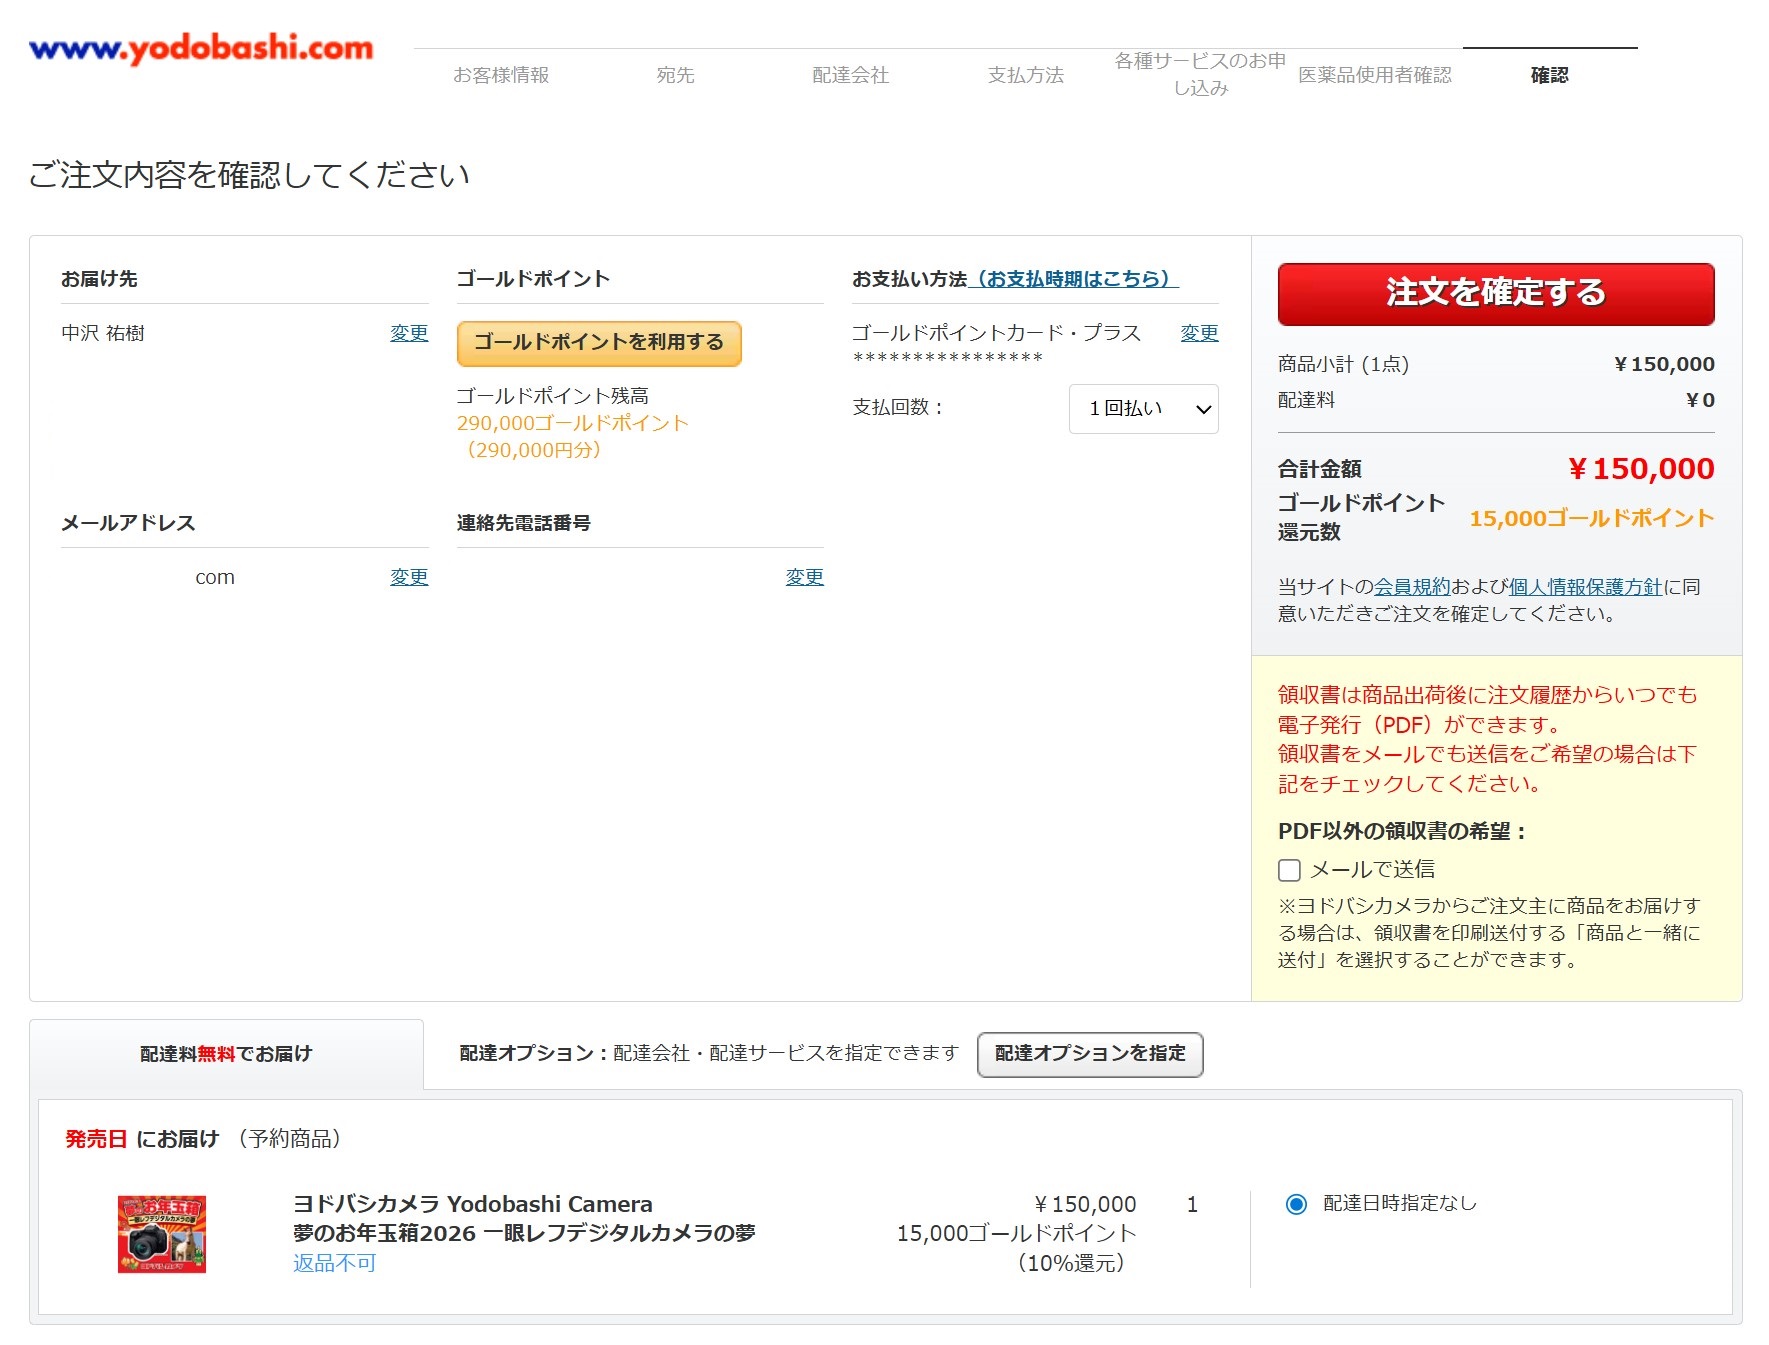Open the 個人情報保護方針 privacy link
Image resolution: width=1769 pixels, height=1345 pixels.
[x=1584, y=587]
